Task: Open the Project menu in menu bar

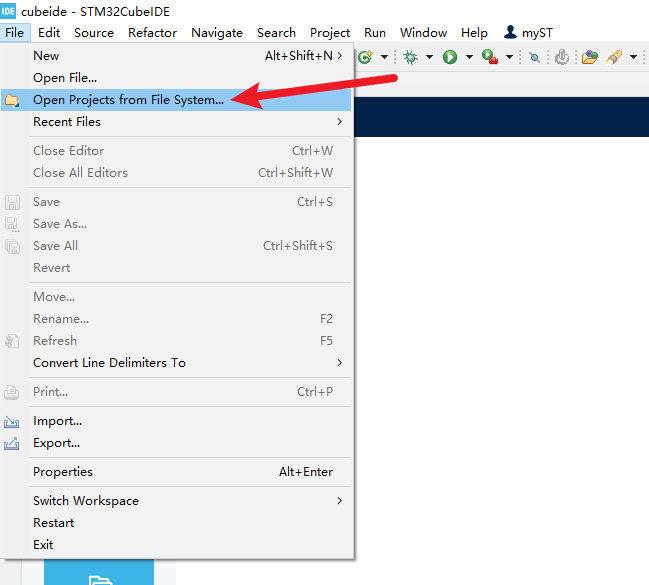Action: tap(330, 33)
